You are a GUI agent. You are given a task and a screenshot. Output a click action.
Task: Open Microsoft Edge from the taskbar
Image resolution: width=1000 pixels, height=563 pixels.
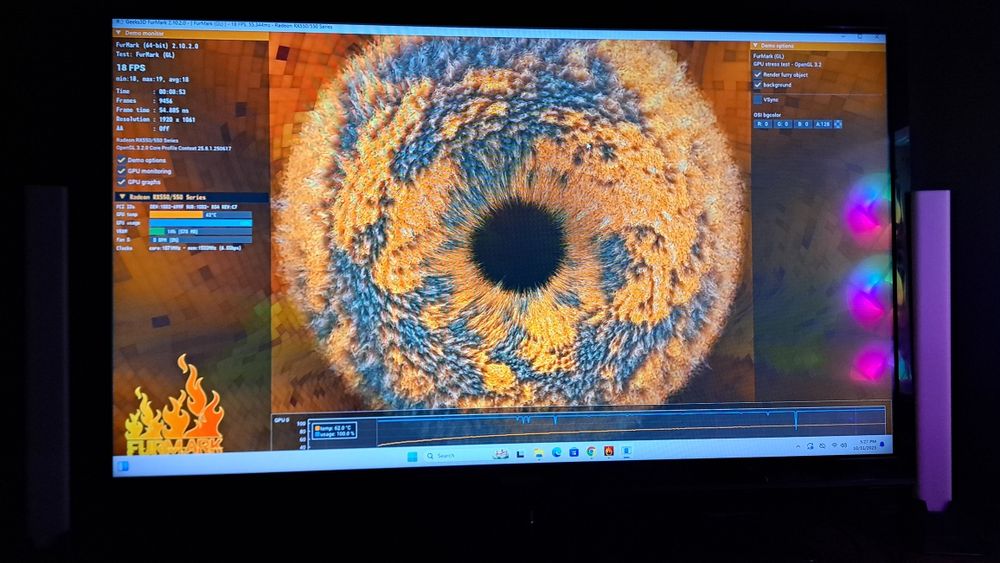[x=556, y=453]
